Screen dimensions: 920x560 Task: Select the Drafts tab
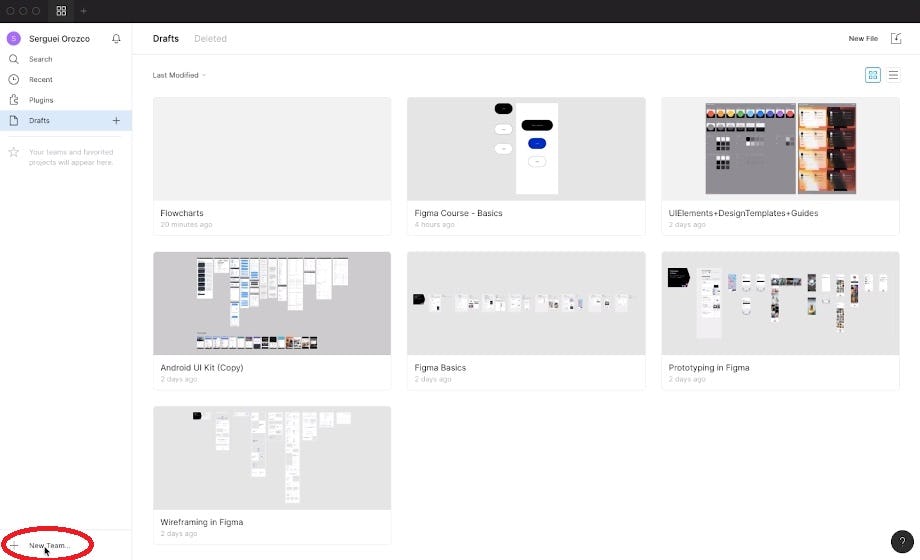pyautogui.click(x=166, y=39)
